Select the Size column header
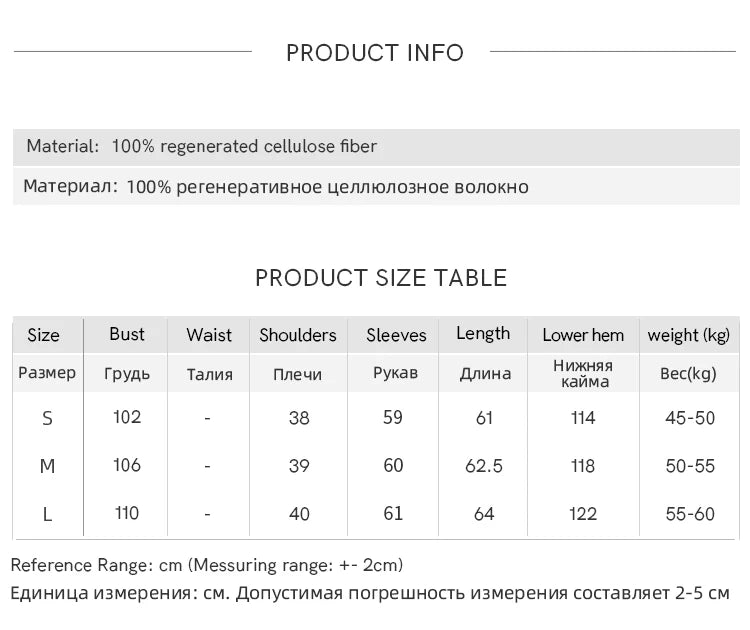The height and width of the screenshot is (630, 750). pos(44,335)
